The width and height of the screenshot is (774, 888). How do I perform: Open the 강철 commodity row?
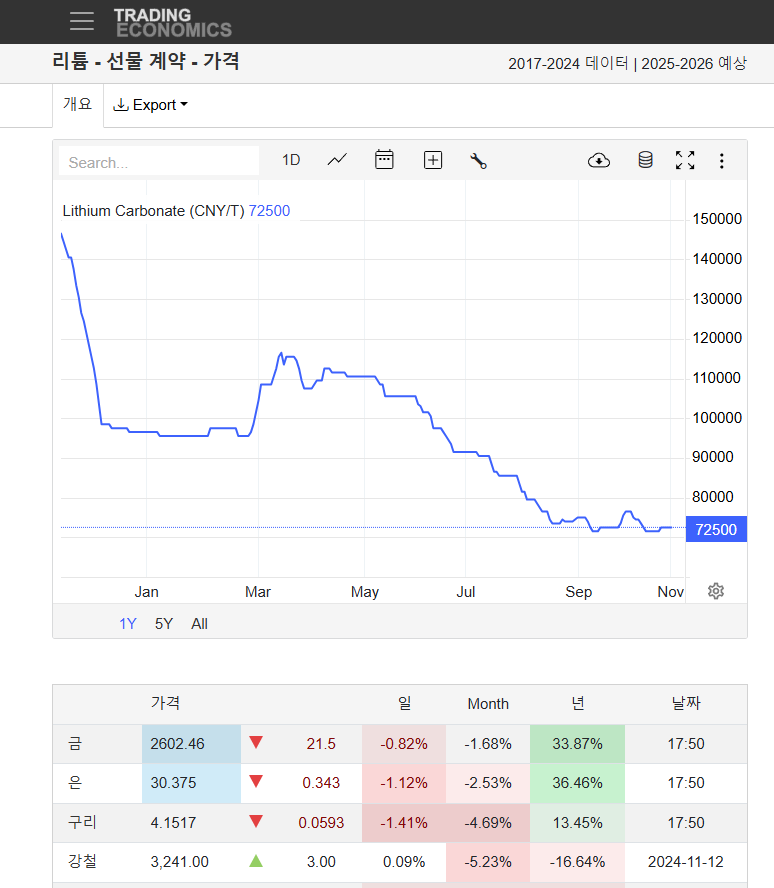click(400, 862)
